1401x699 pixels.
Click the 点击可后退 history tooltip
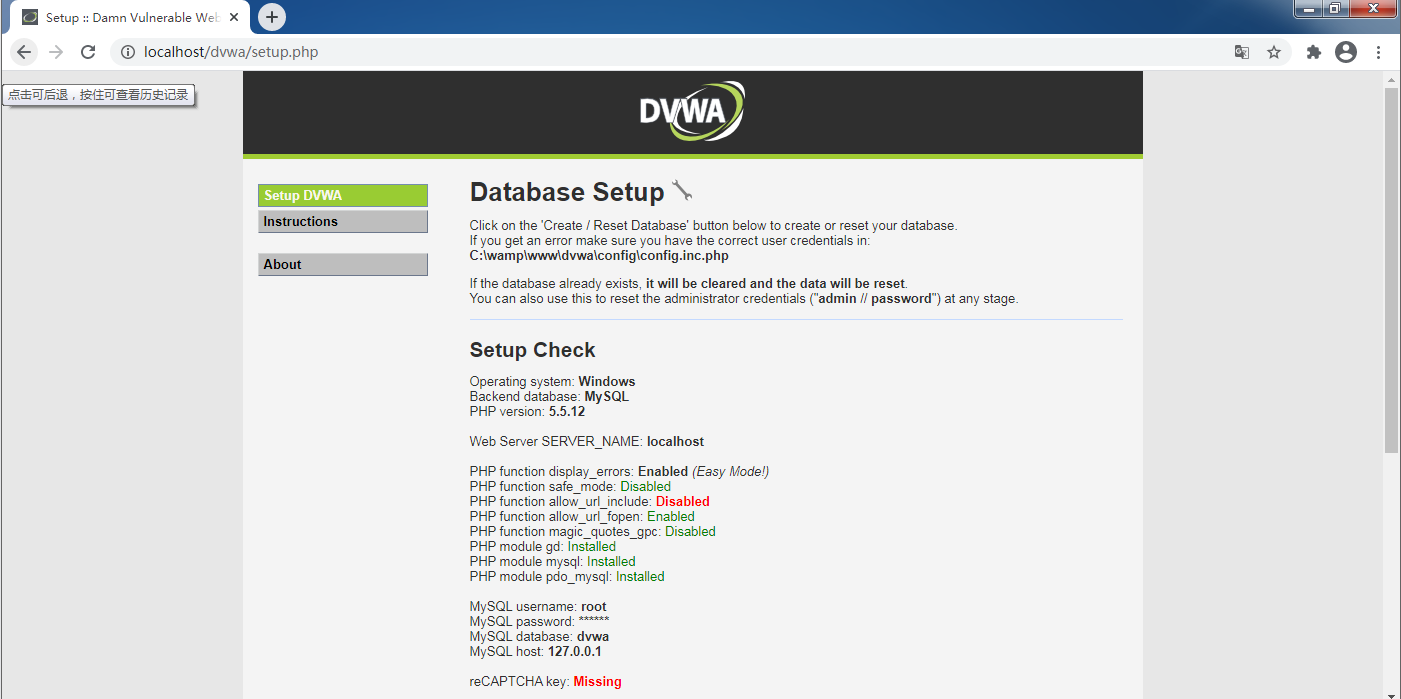pos(98,94)
